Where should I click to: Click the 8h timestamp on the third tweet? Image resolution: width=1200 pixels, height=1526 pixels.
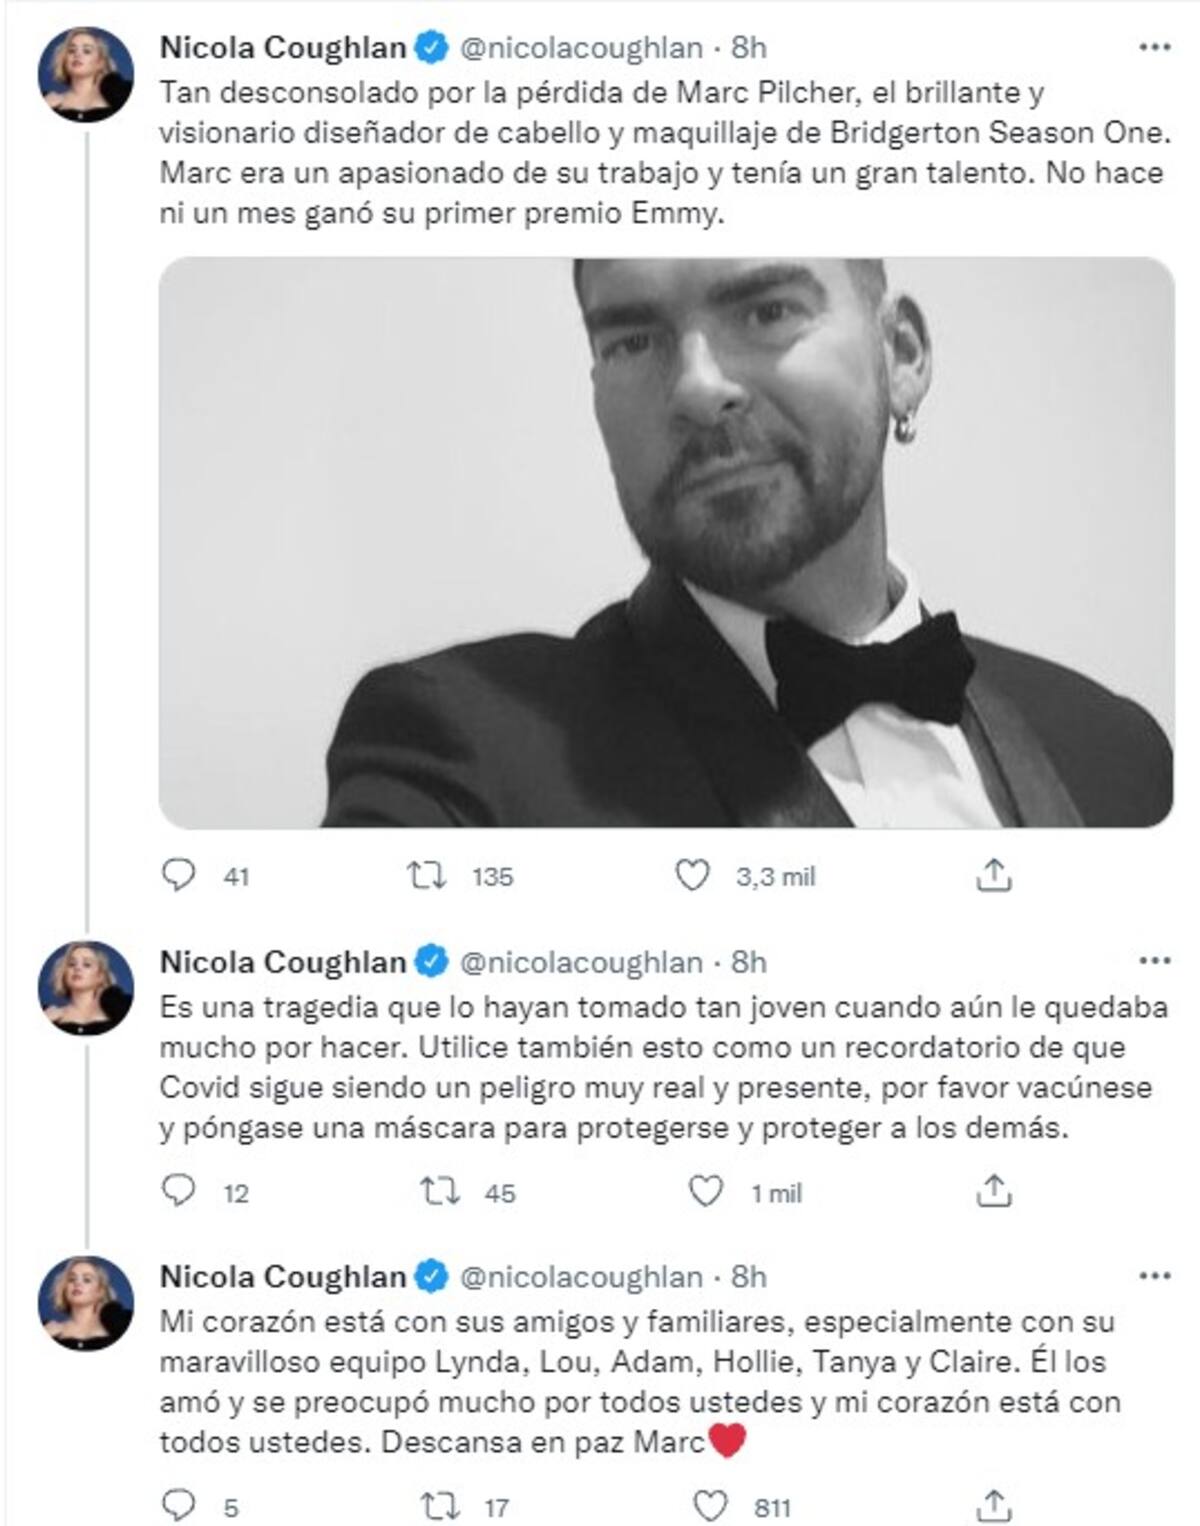[749, 1277]
